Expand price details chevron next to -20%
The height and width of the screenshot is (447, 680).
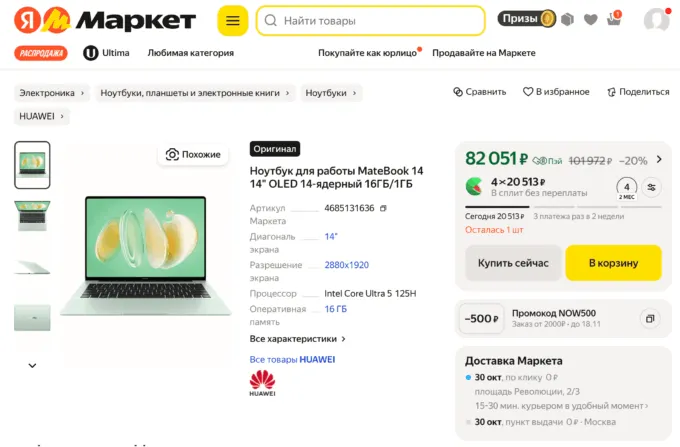pyautogui.click(x=659, y=159)
